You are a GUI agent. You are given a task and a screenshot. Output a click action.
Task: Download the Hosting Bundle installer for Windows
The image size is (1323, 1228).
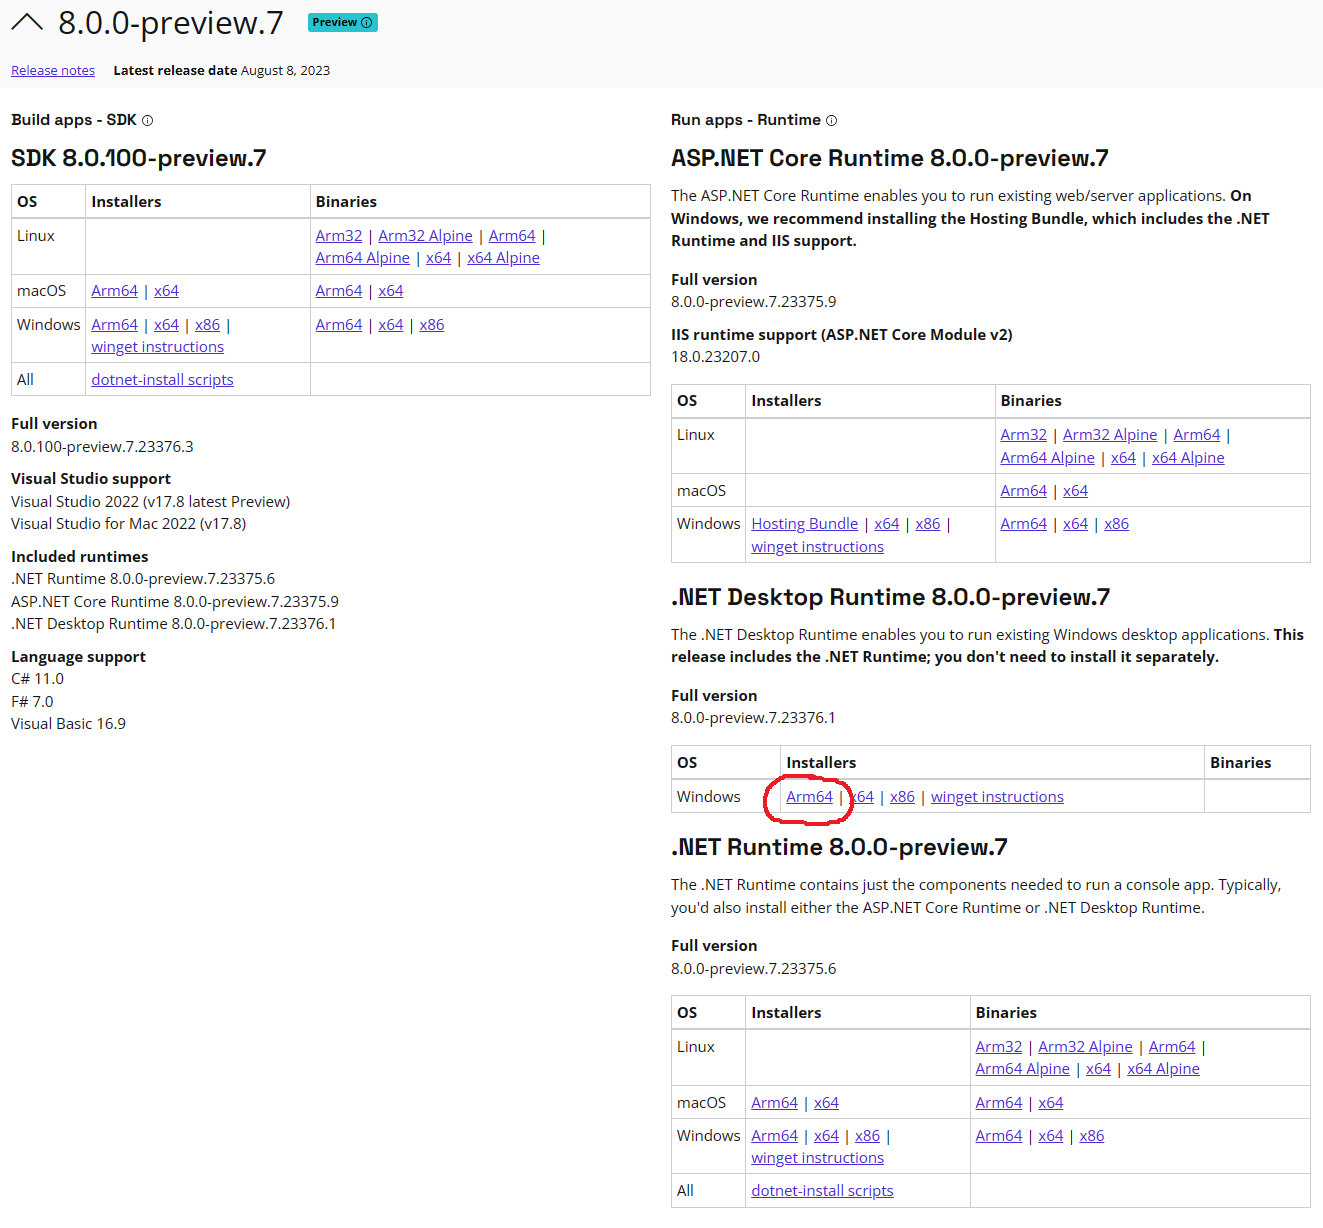coord(804,523)
